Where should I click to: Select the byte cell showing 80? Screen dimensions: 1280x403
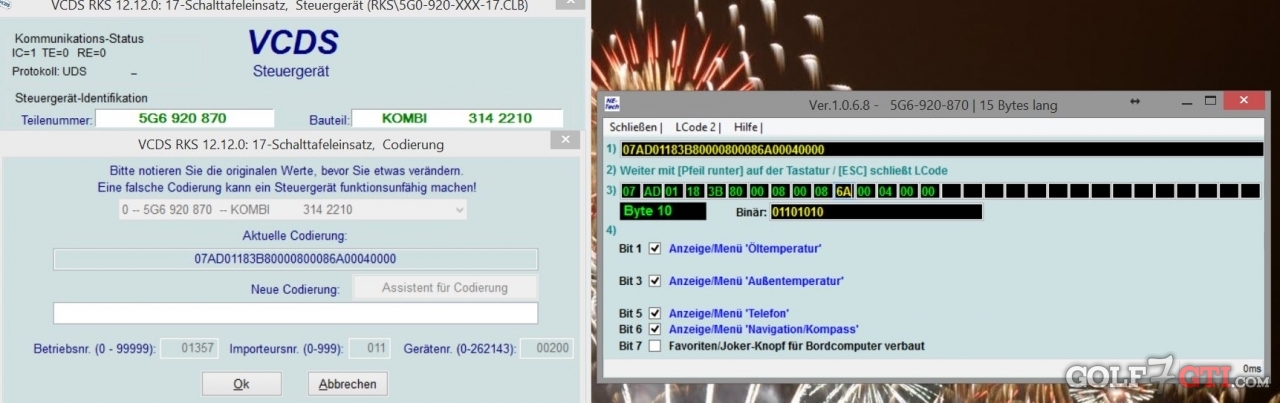tap(737, 190)
